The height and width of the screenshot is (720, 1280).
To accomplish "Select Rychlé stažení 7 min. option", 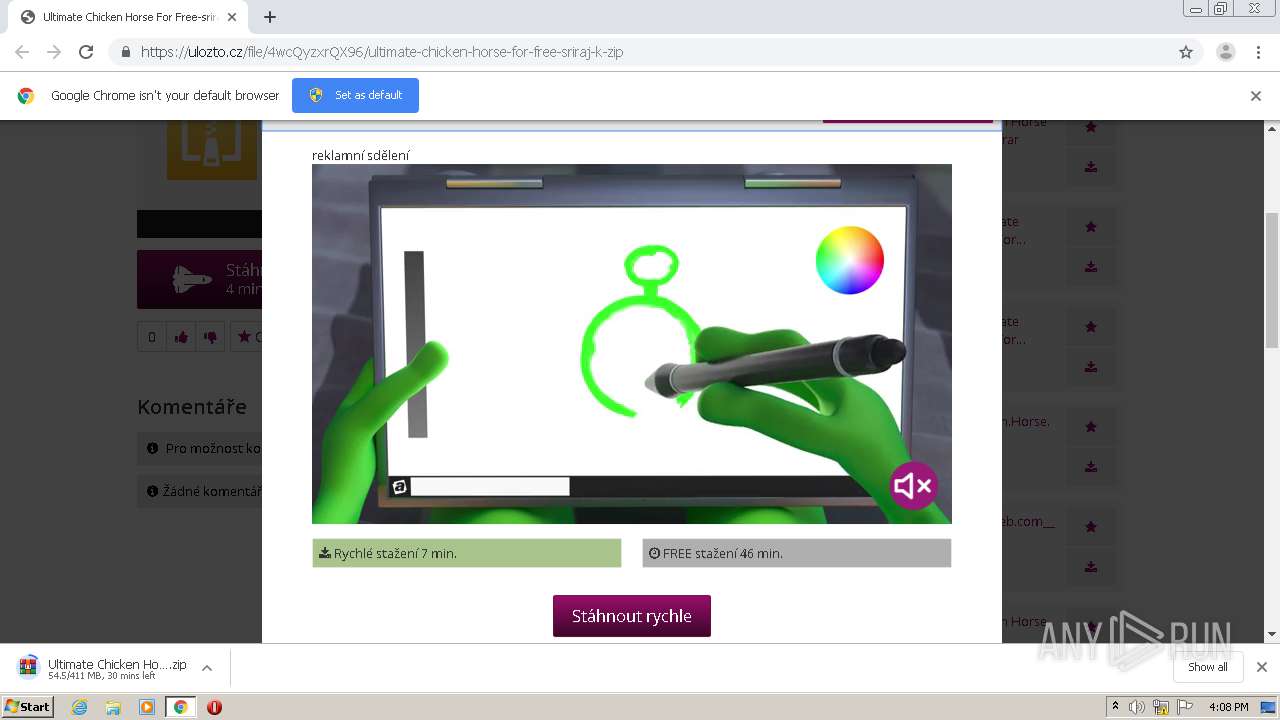I will (467, 553).
